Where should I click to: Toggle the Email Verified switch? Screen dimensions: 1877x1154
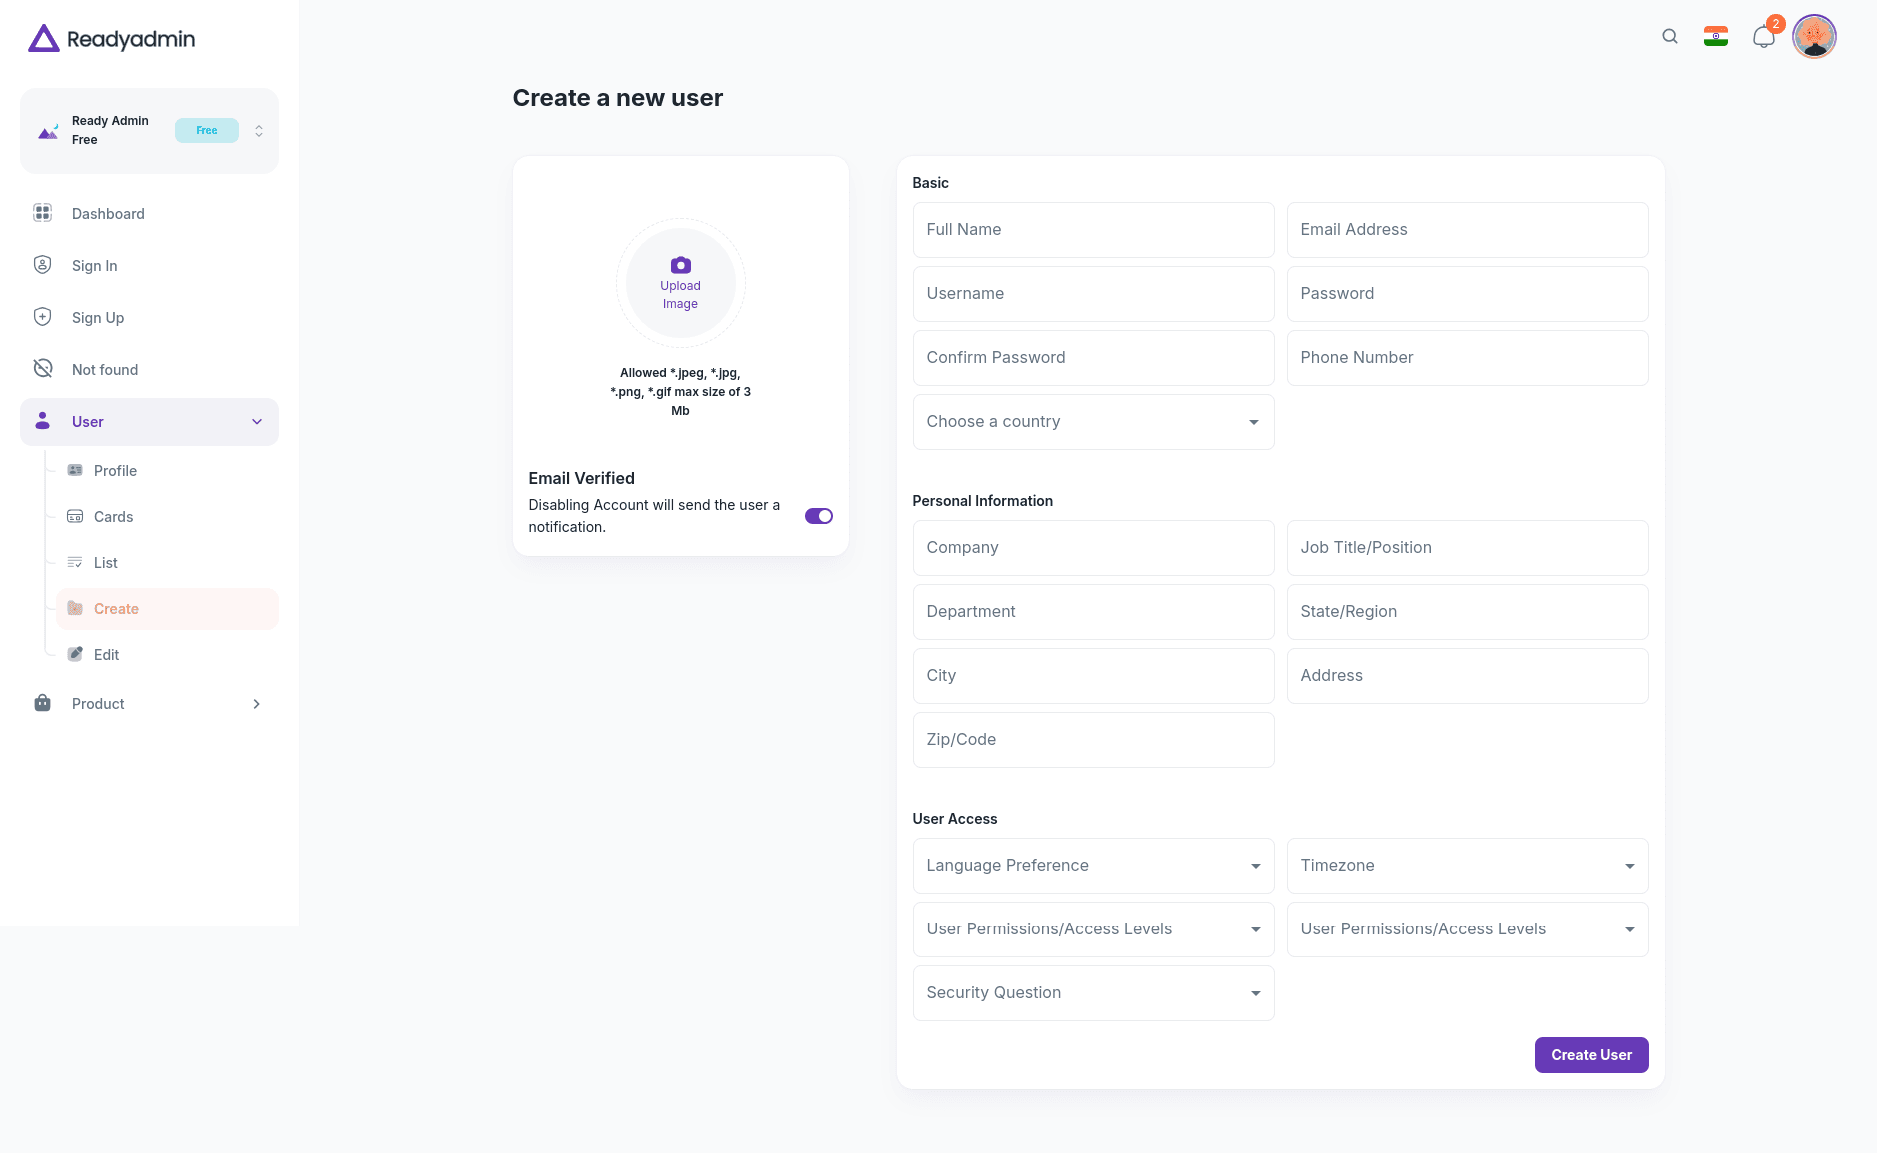(x=818, y=515)
